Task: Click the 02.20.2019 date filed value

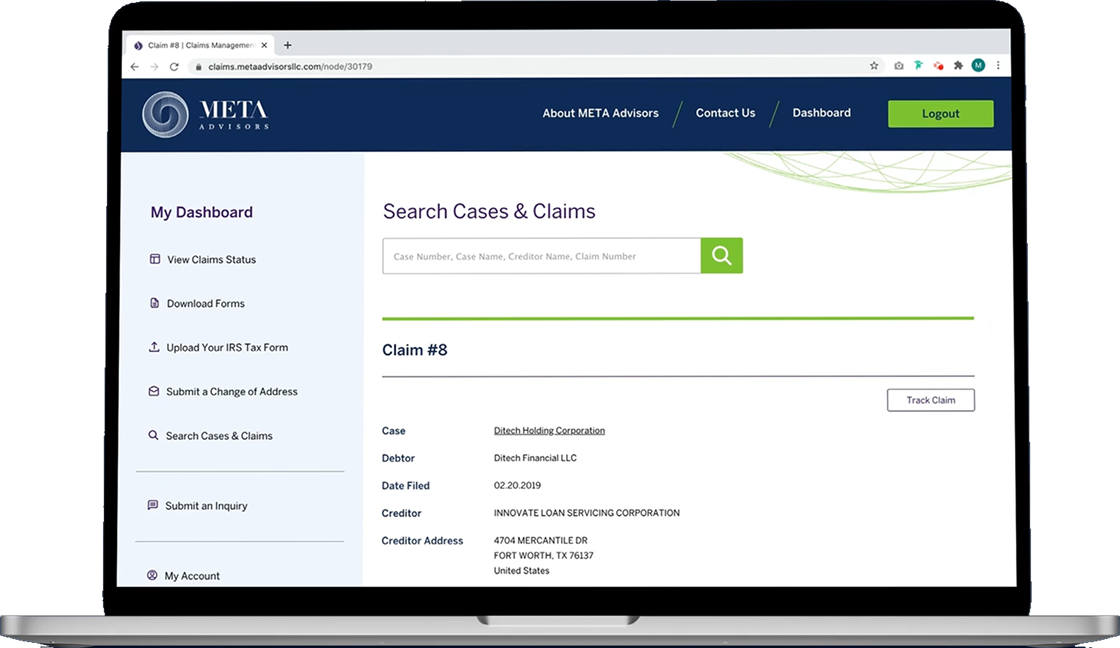Action: click(517, 485)
